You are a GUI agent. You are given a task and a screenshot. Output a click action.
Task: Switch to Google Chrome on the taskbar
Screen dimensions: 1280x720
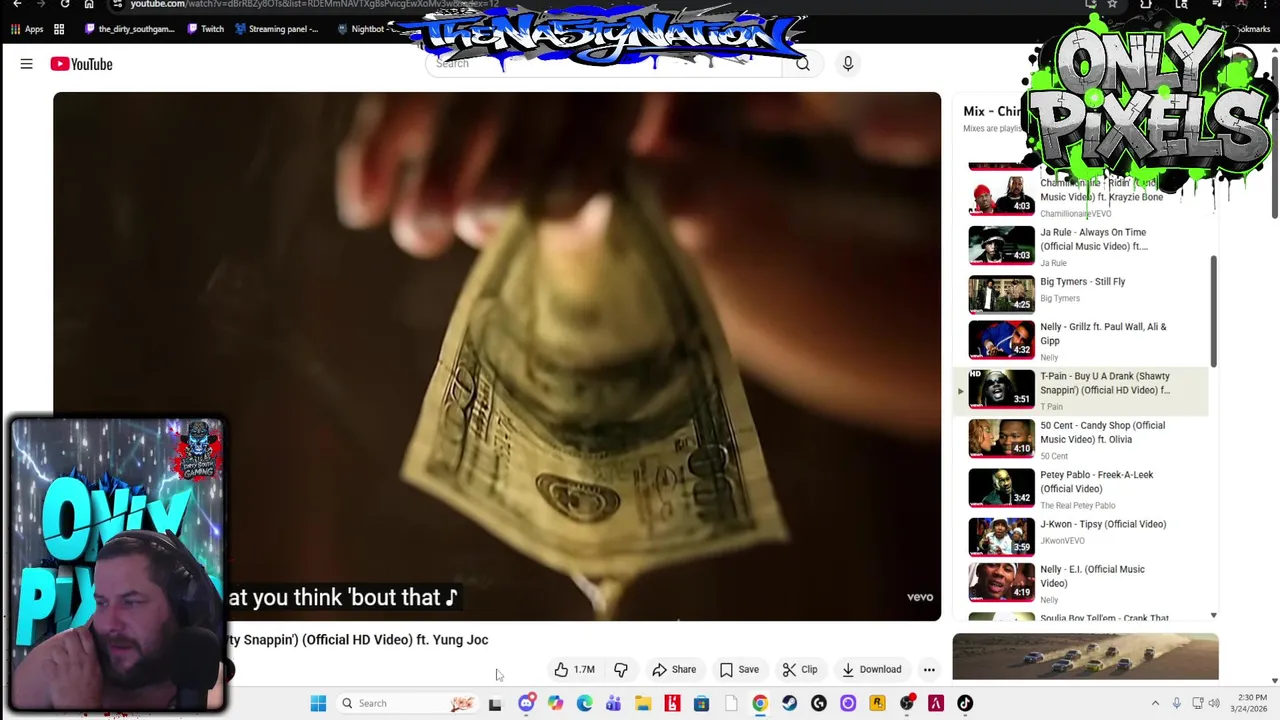(760, 703)
